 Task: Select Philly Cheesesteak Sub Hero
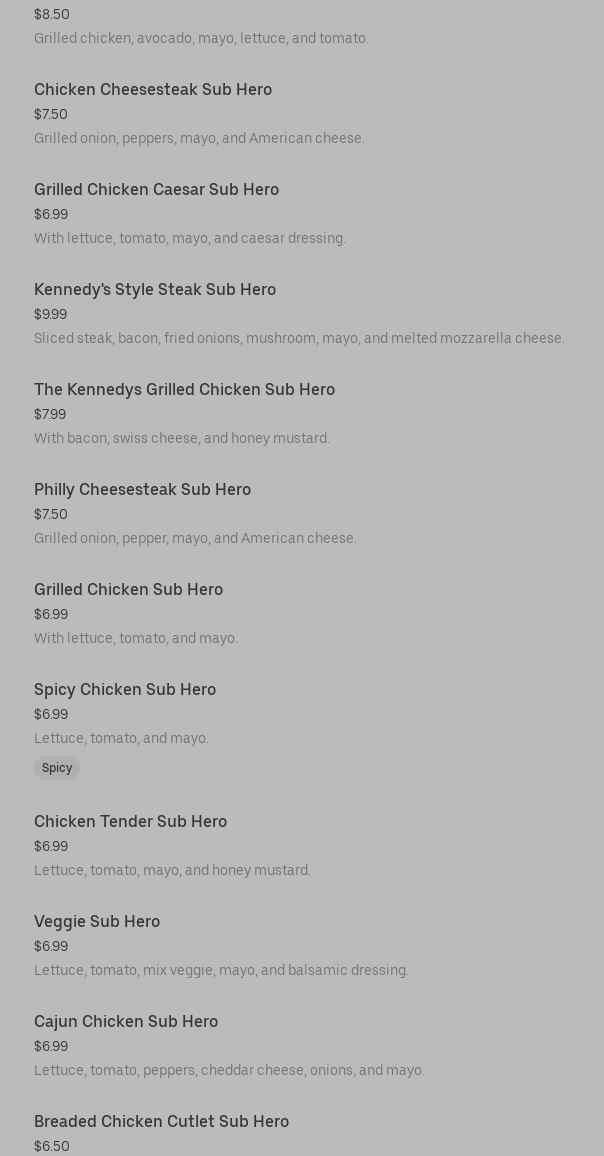coord(142,490)
